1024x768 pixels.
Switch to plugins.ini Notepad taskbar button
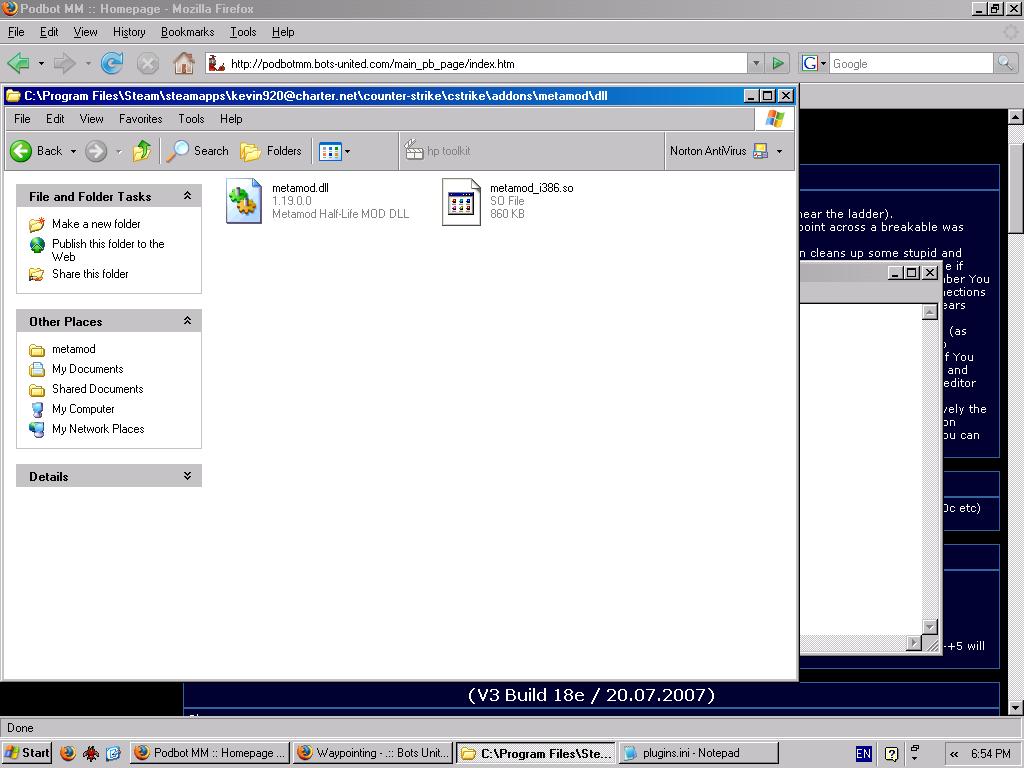(x=697, y=753)
